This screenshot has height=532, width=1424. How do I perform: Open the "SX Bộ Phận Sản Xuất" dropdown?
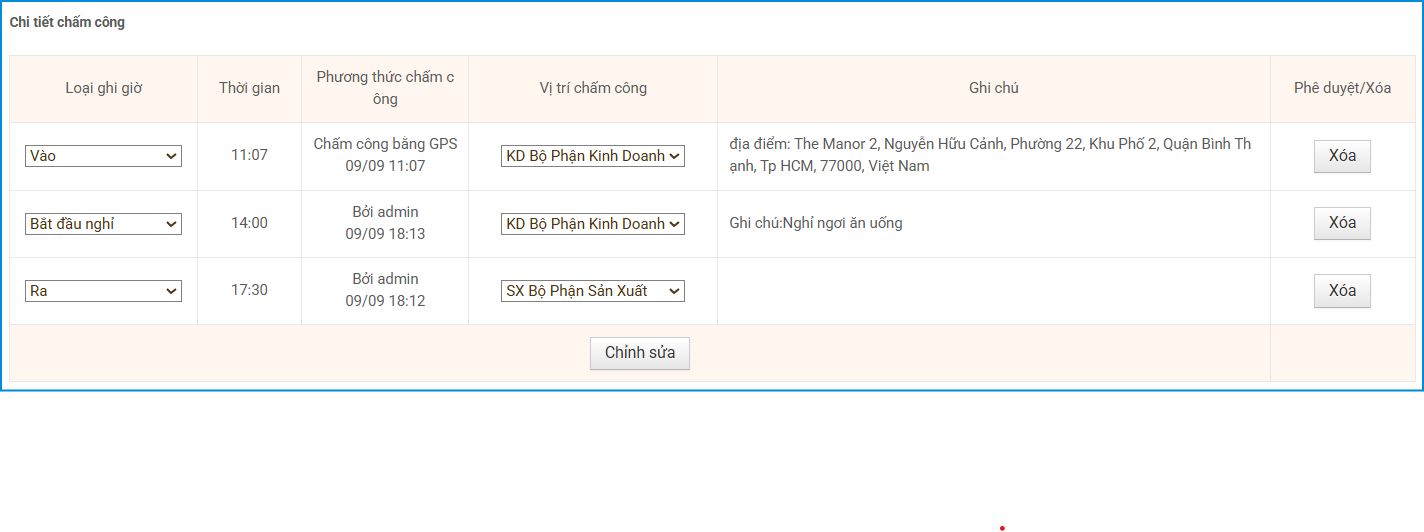click(x=592, y=291)
